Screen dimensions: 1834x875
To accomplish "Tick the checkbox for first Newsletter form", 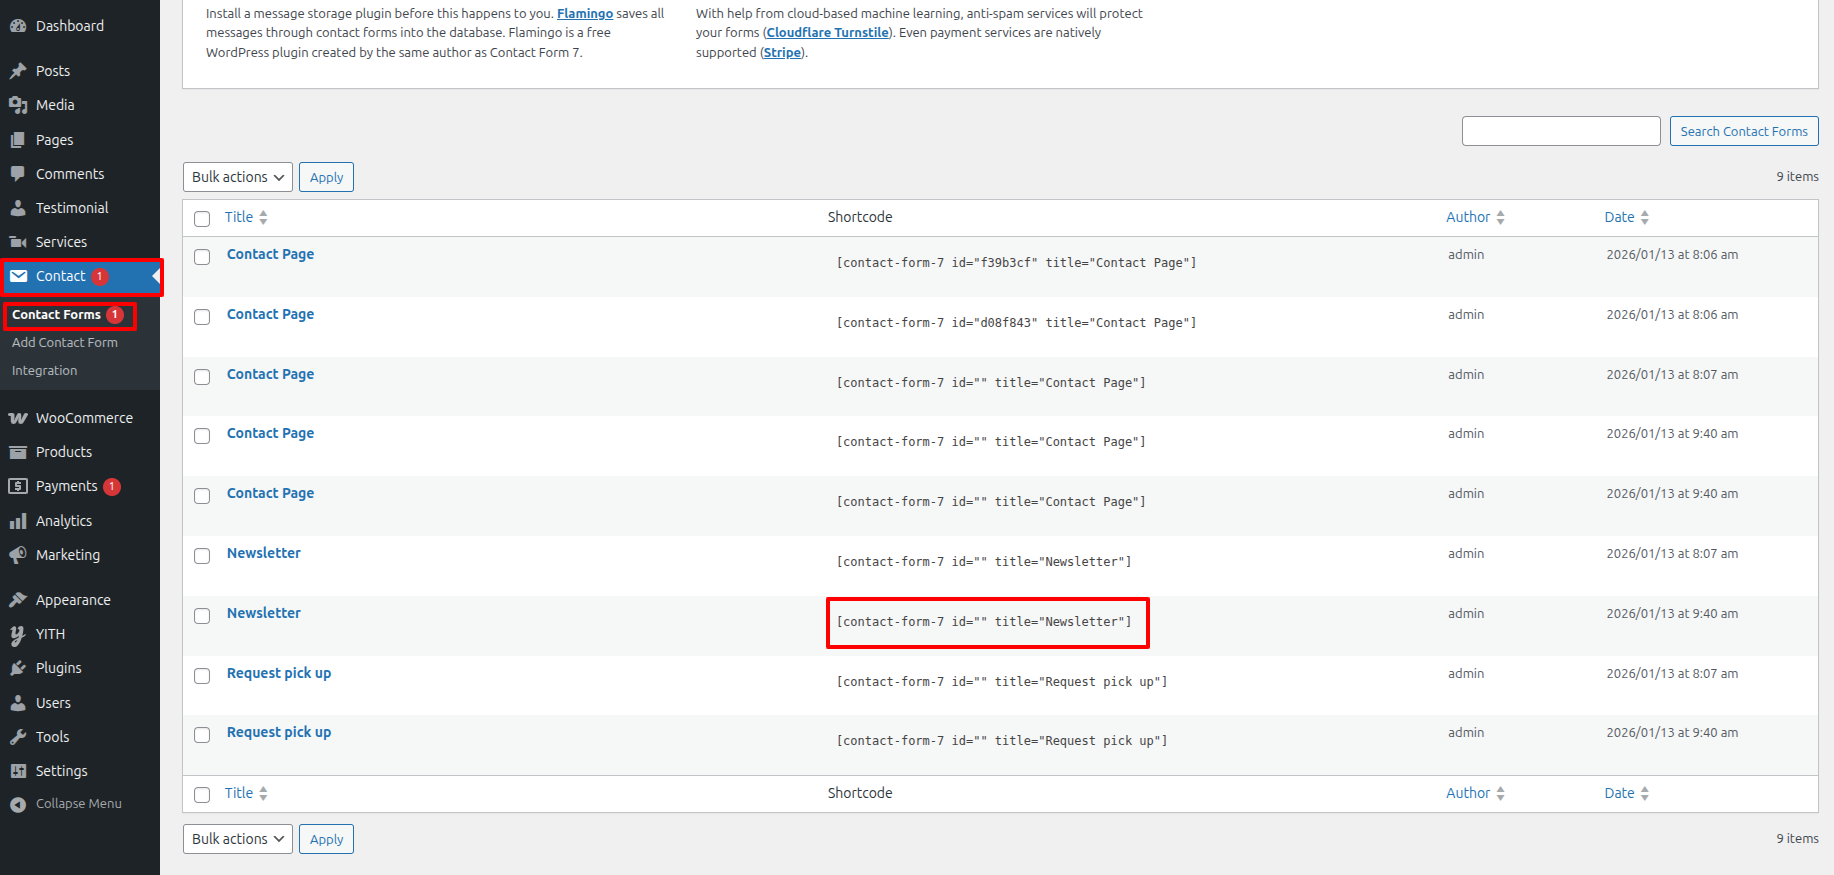I will pos(202,556).
